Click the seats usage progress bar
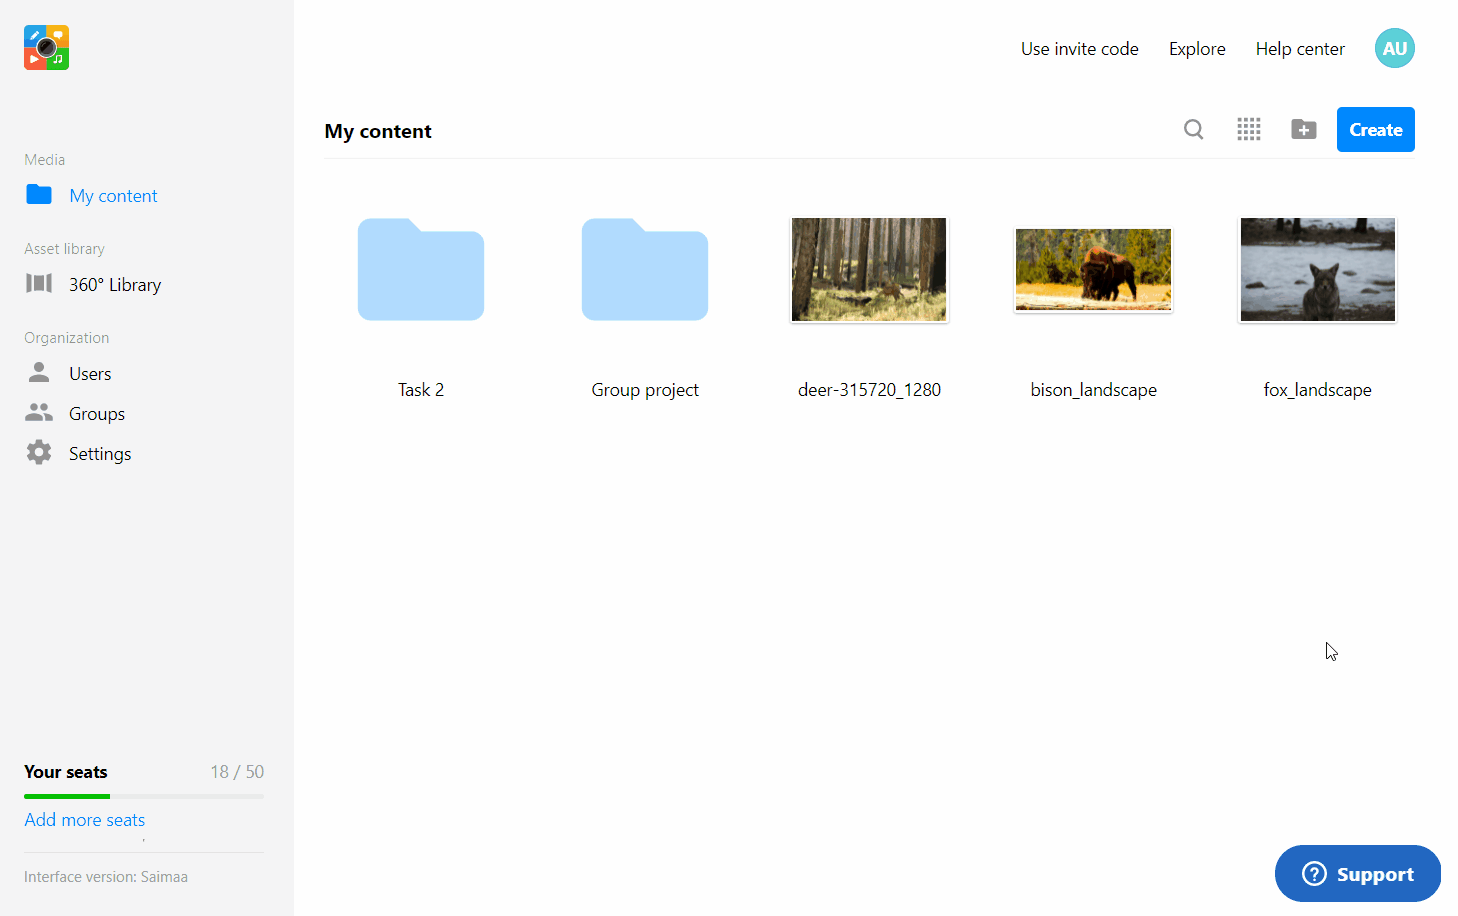Screen dimensions: 1458x916 pos(144,796)
